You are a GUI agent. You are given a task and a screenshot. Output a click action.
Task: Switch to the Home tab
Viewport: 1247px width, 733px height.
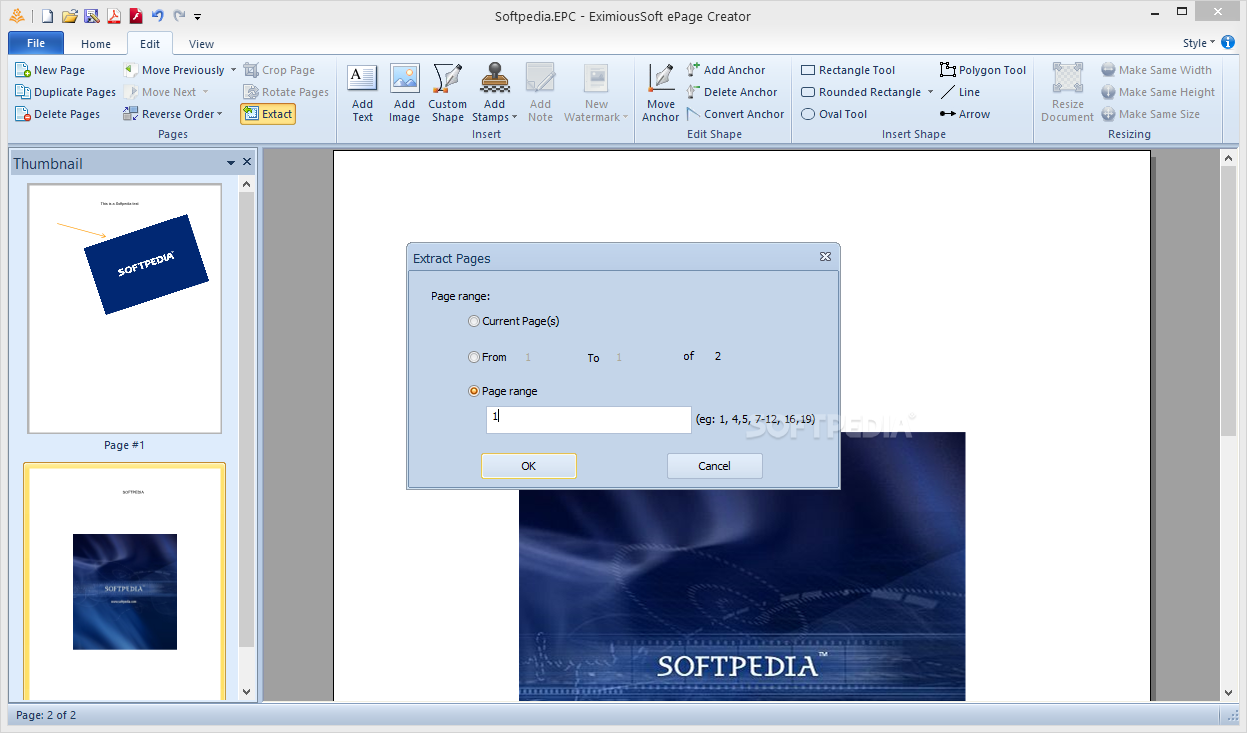[x=96, y=44]
